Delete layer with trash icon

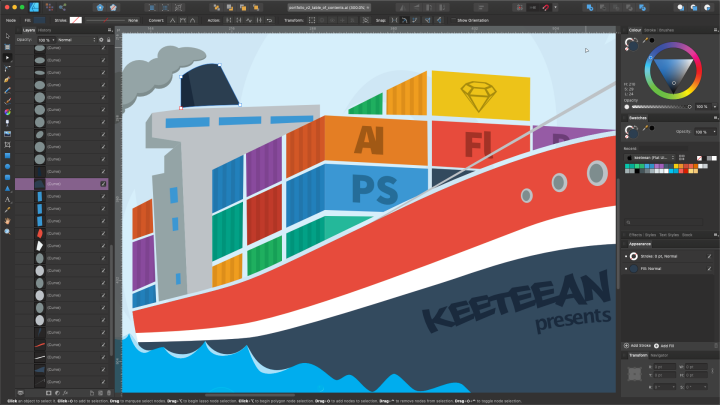(109, 393)
